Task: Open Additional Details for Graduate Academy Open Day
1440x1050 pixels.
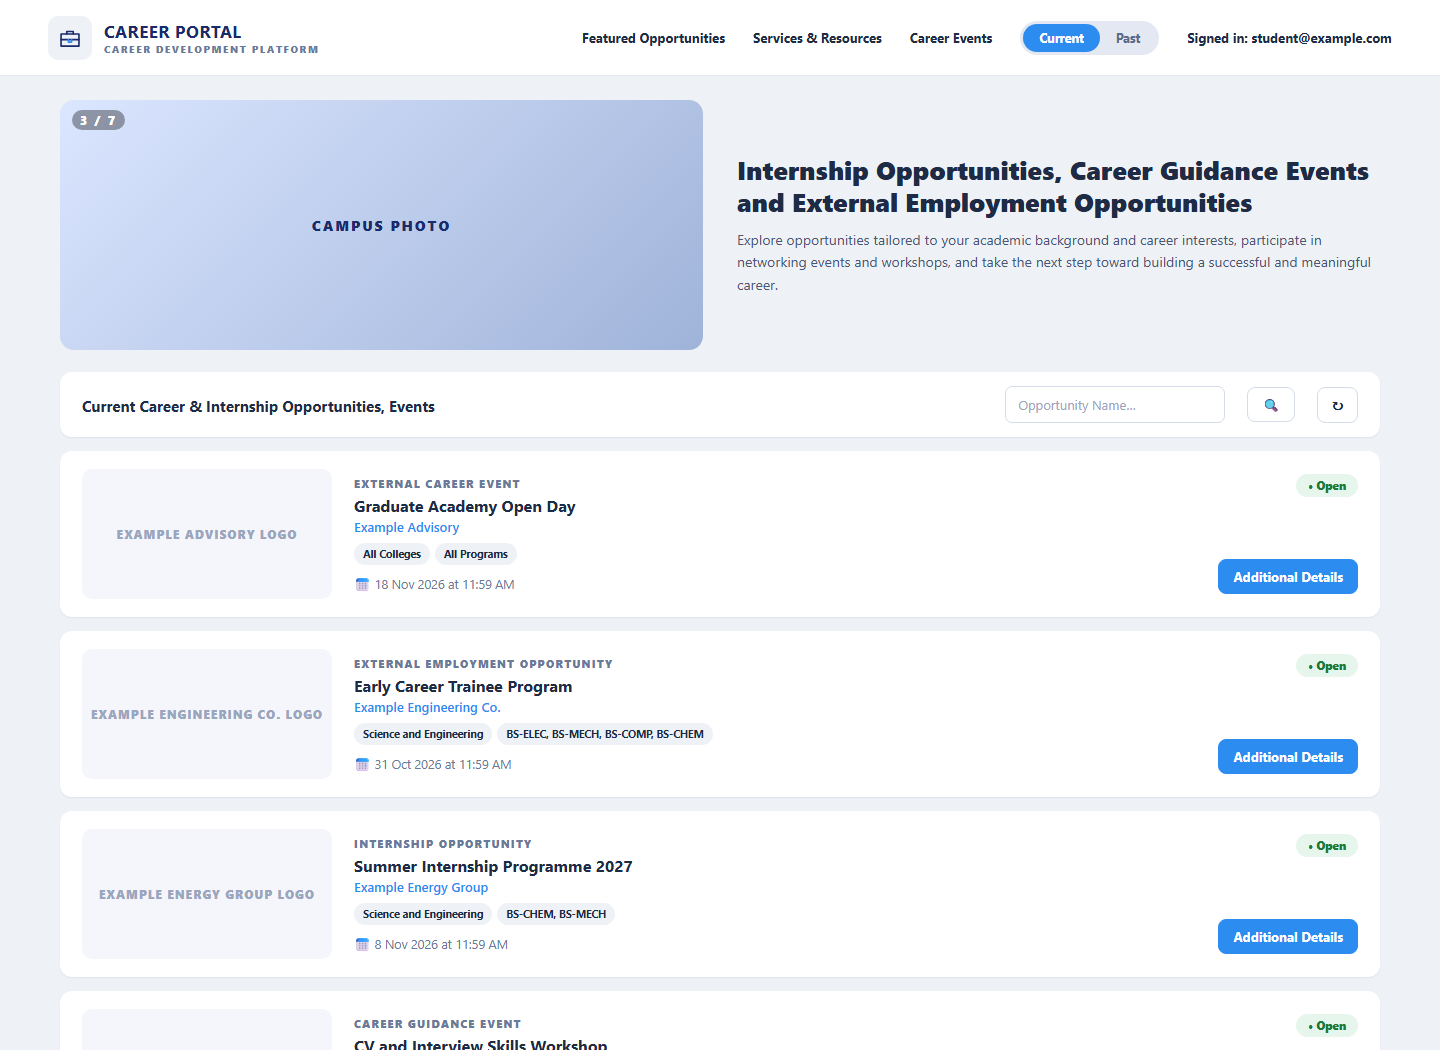Action: [x=1288, y=577]
